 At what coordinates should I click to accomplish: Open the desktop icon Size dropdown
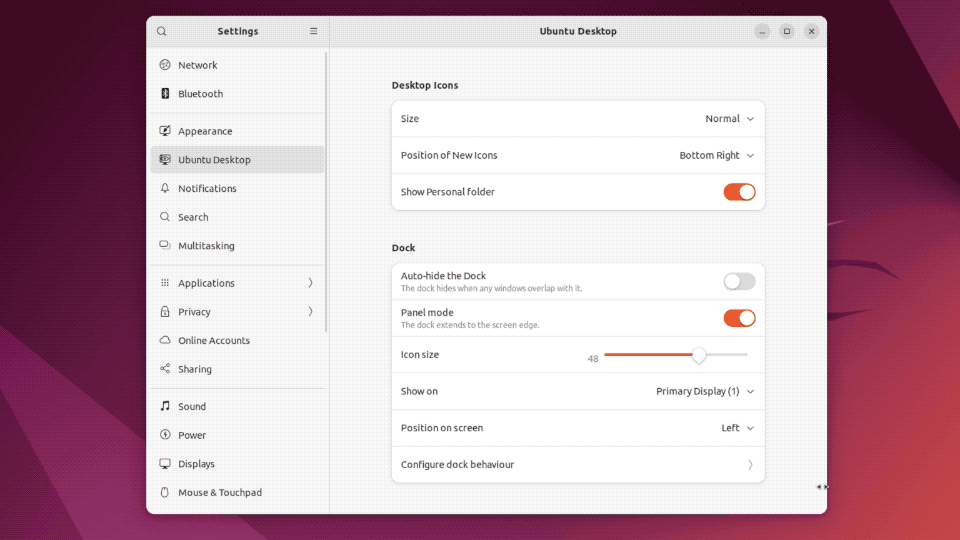tap(729, 119)
